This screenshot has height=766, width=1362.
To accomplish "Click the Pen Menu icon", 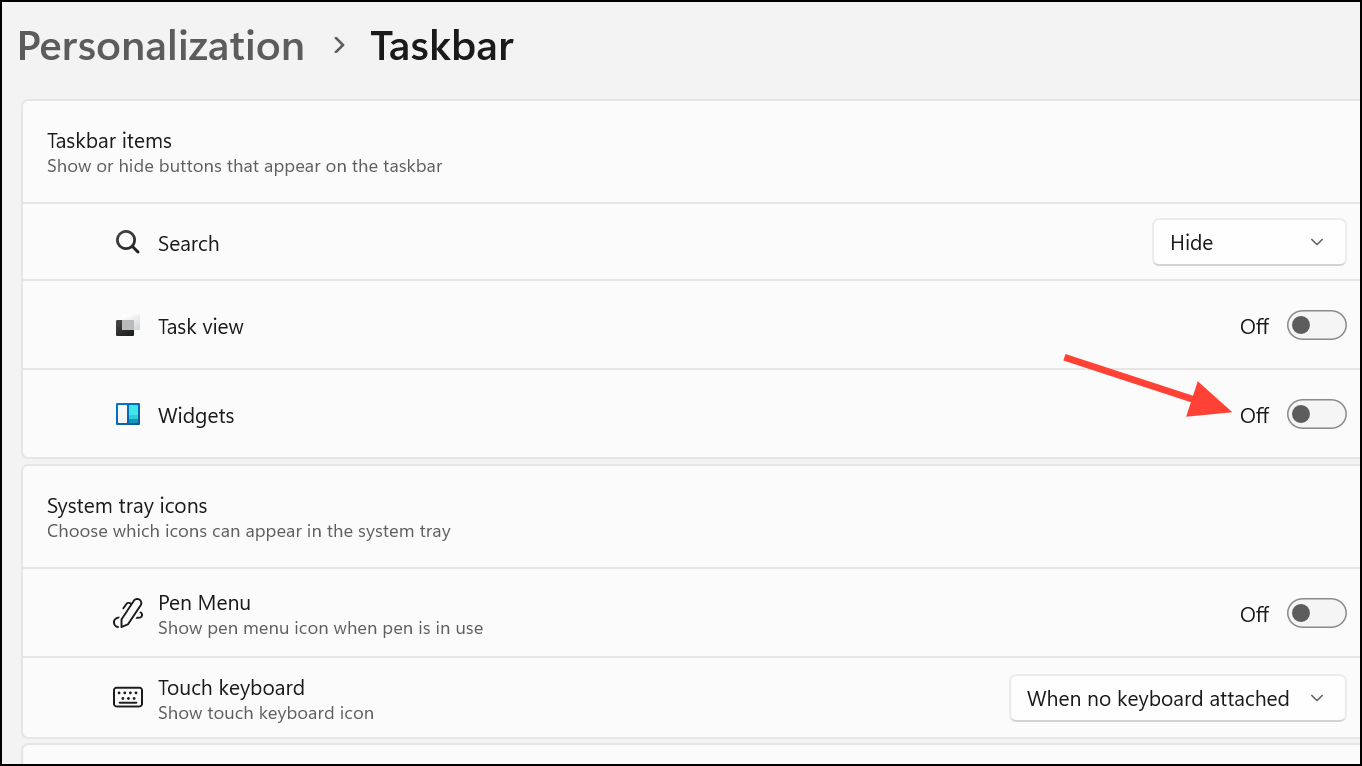I will [127, 614].
